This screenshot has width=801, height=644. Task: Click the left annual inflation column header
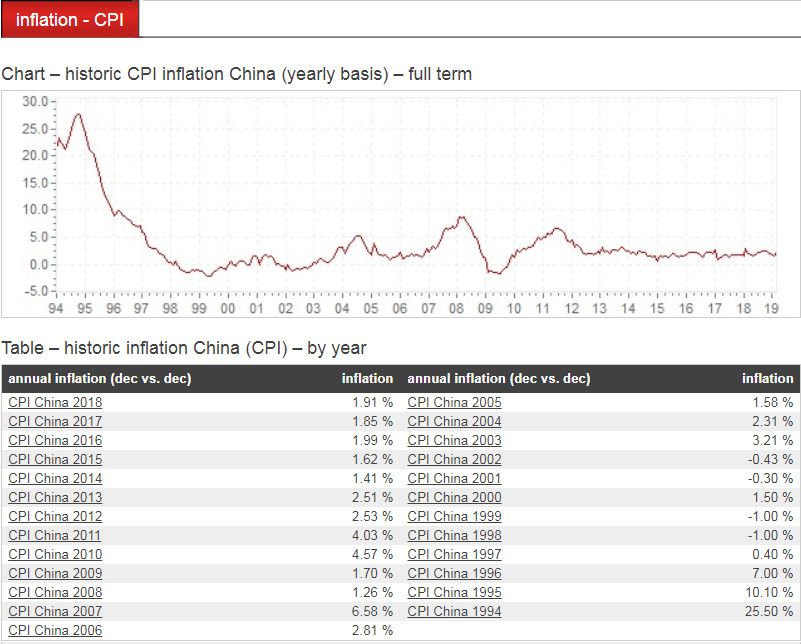(100, 378)
